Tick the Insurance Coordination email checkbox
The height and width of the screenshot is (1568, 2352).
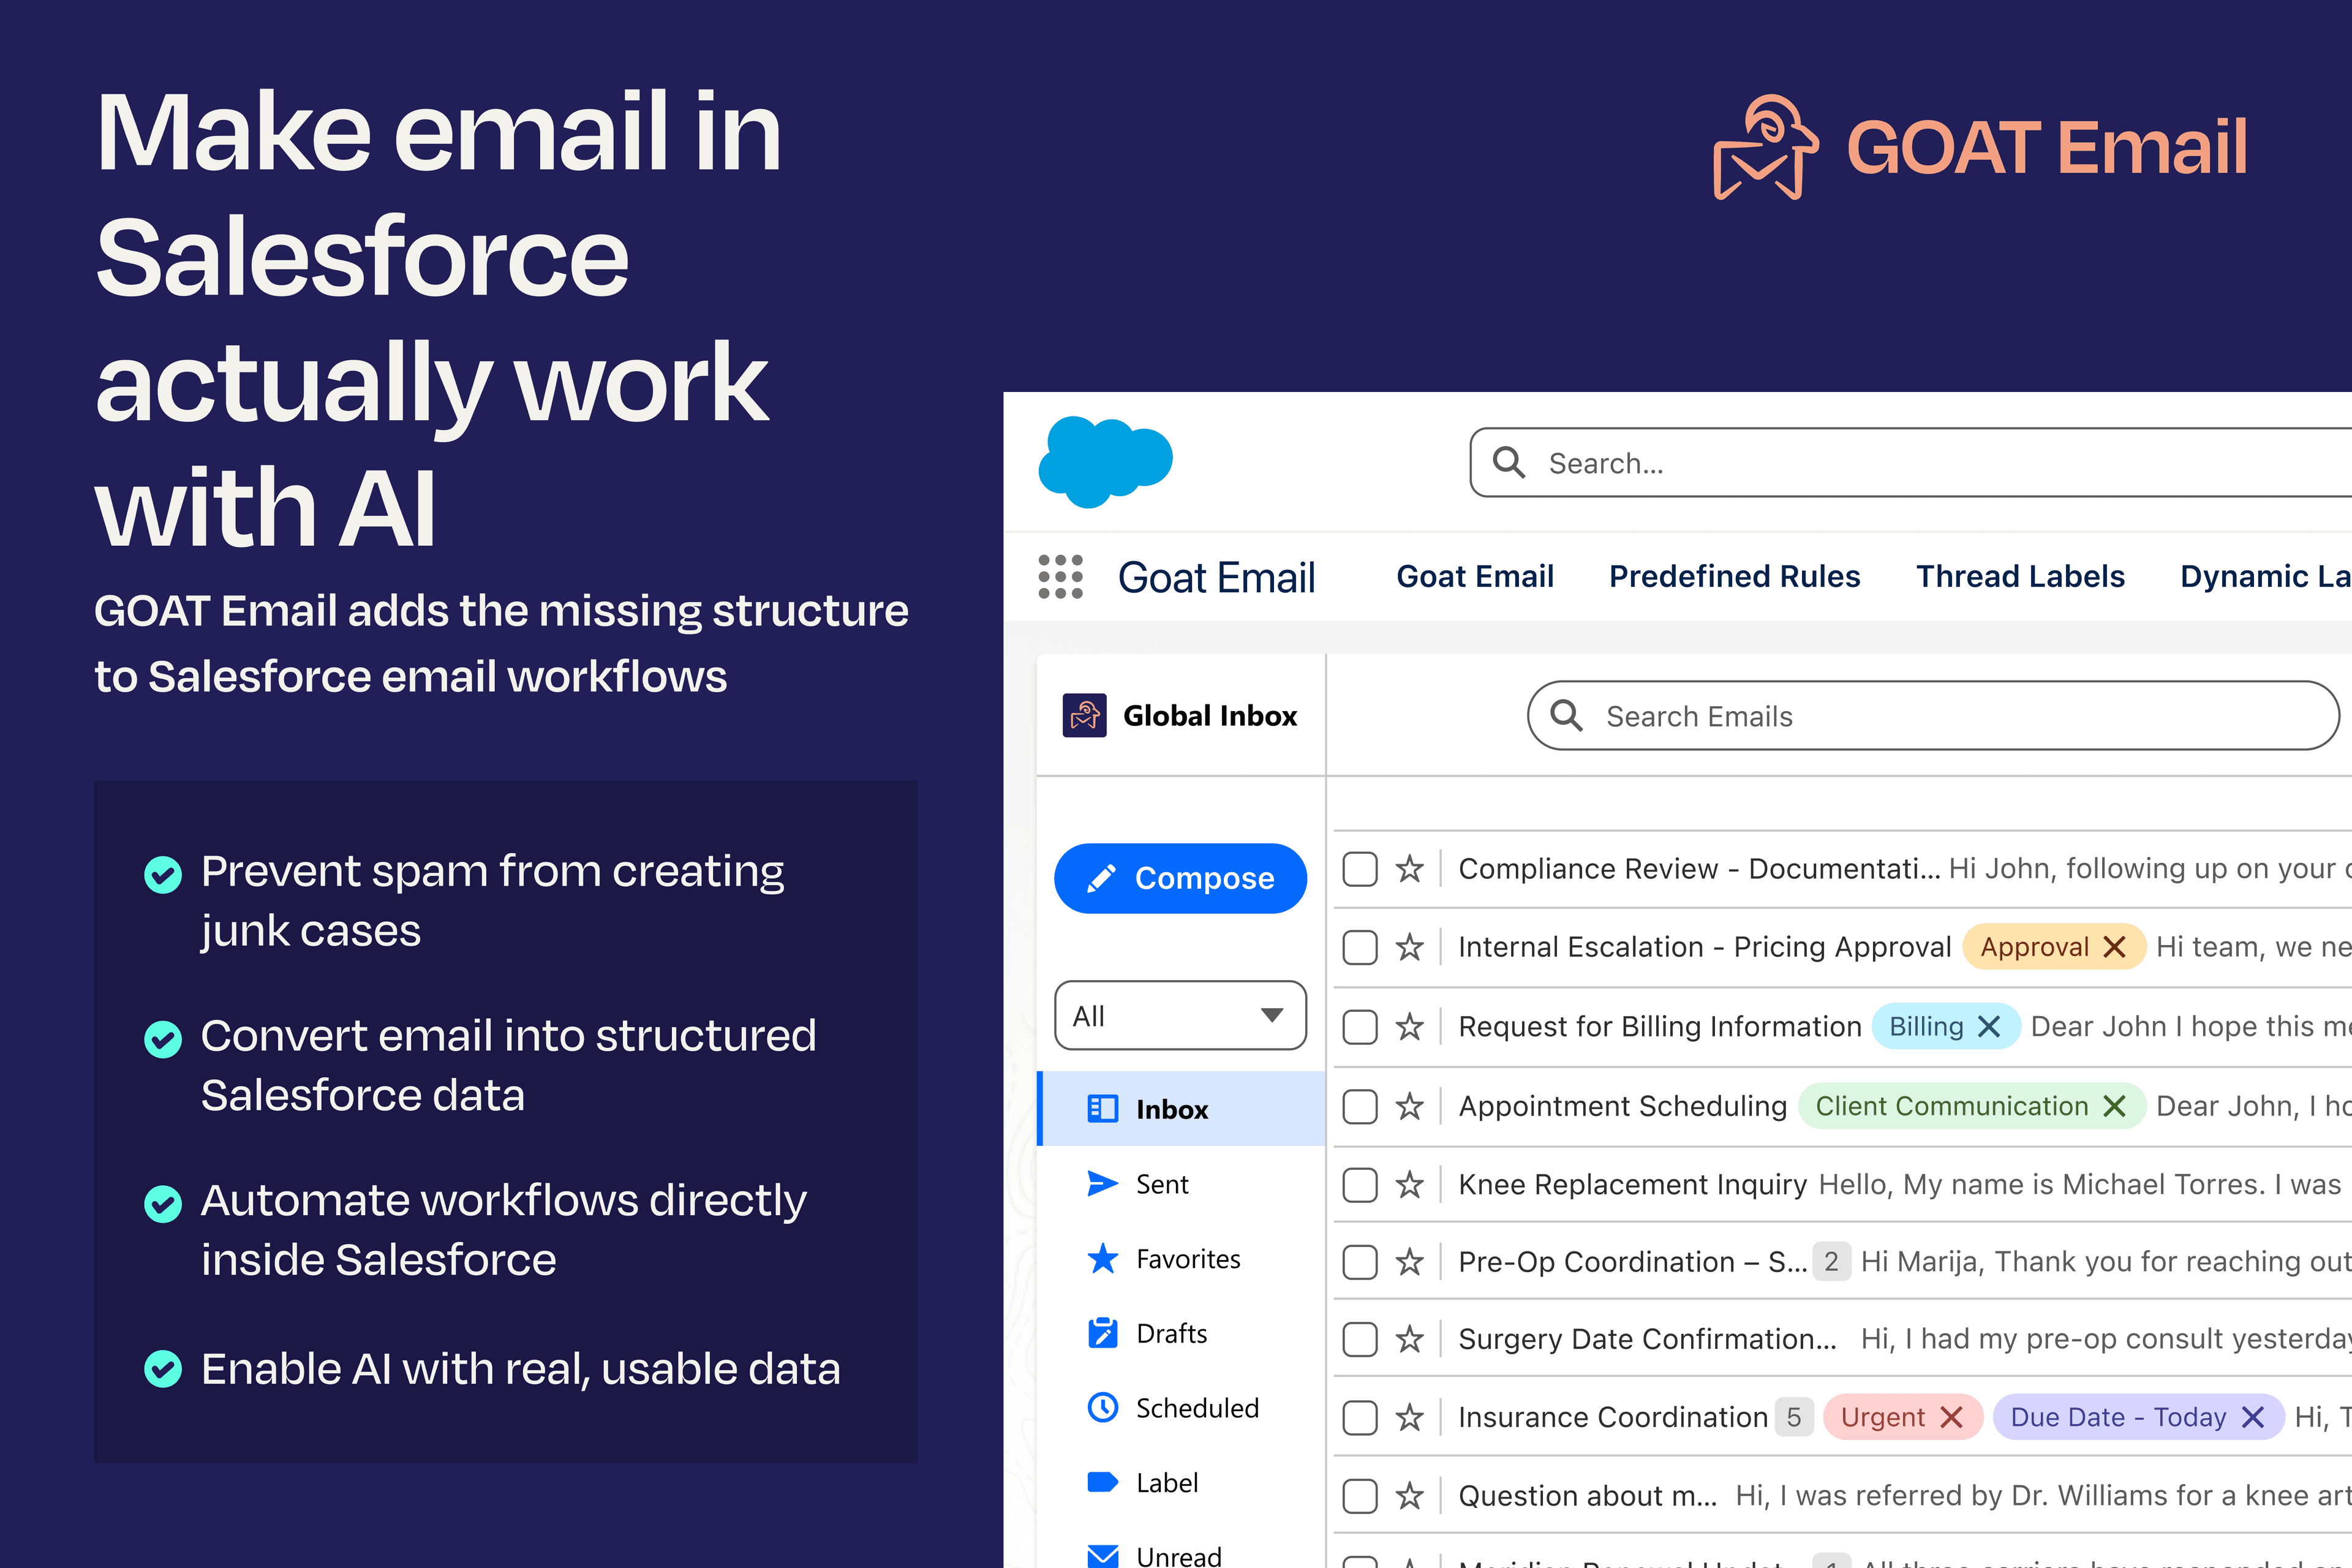tap(1360, 1417)
